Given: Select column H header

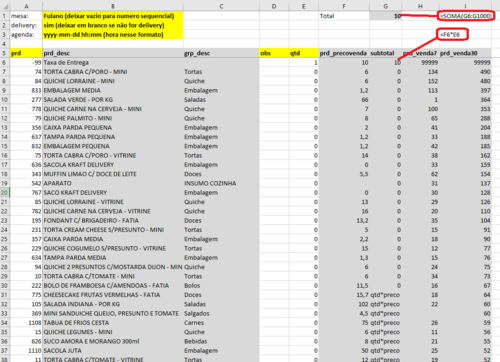Looking at the screenshot, I should coord(420,6).
